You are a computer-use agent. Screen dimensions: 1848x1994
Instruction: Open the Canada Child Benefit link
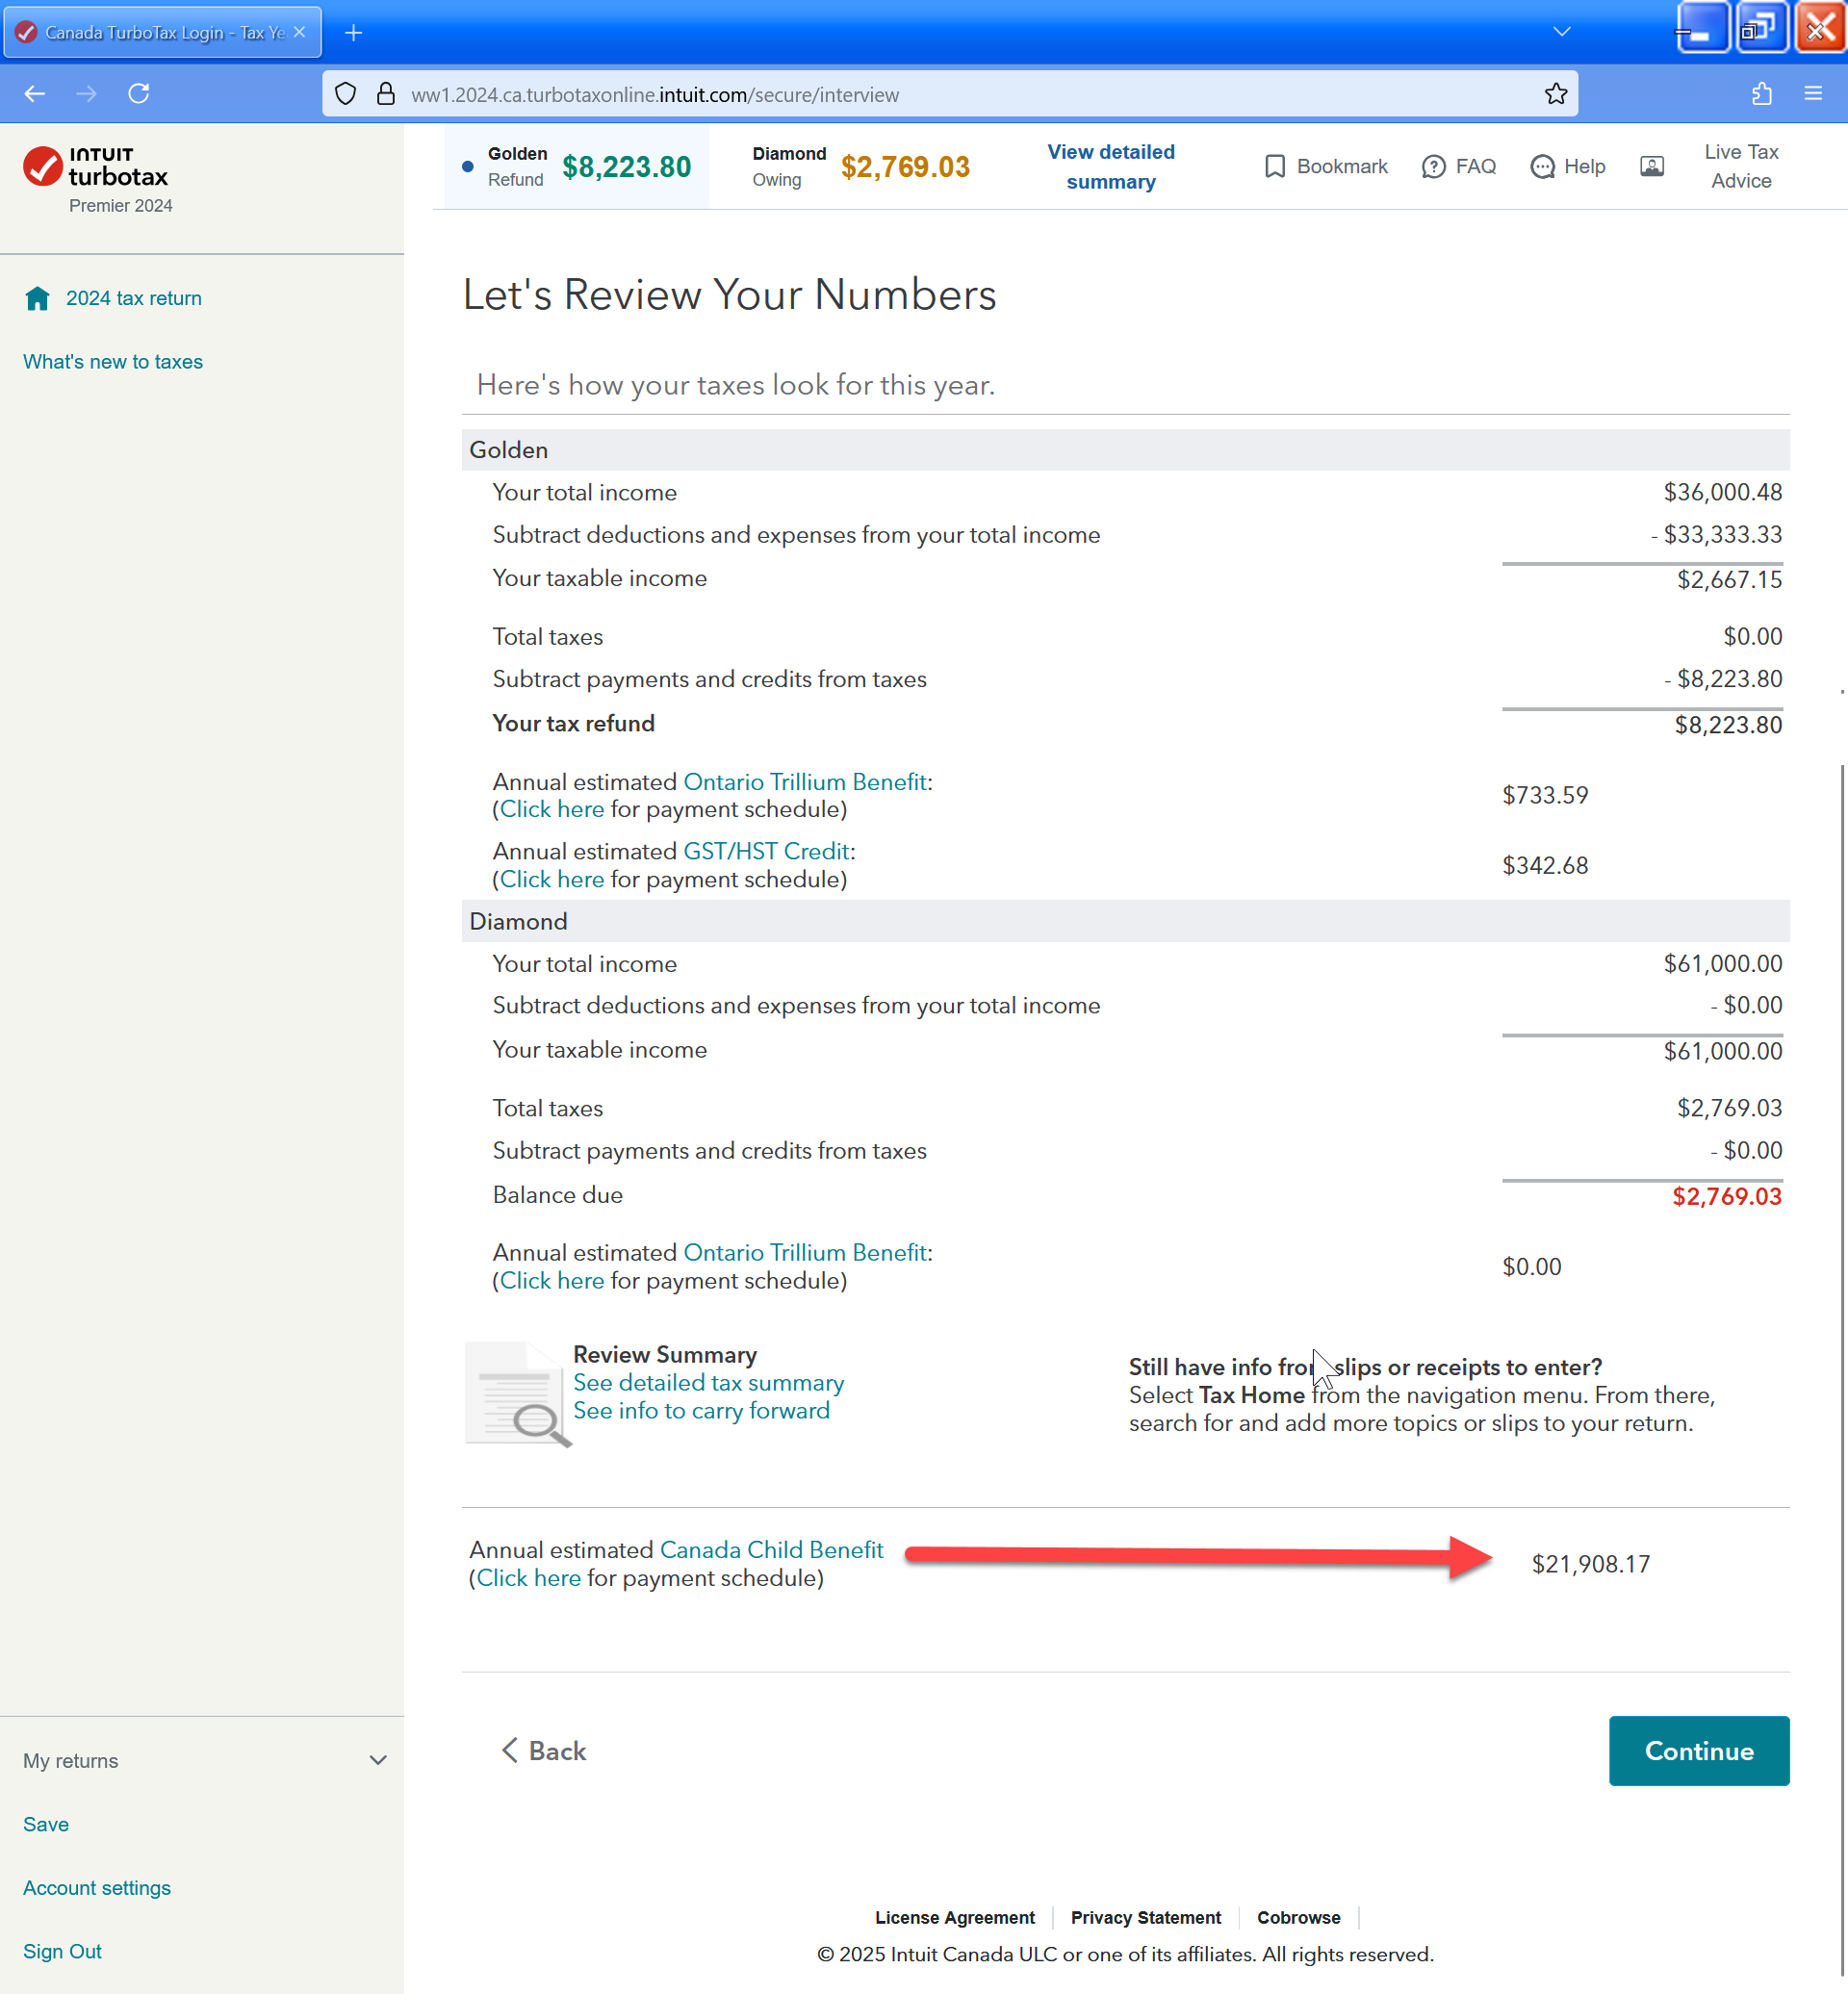click(x=772, y=1549)
